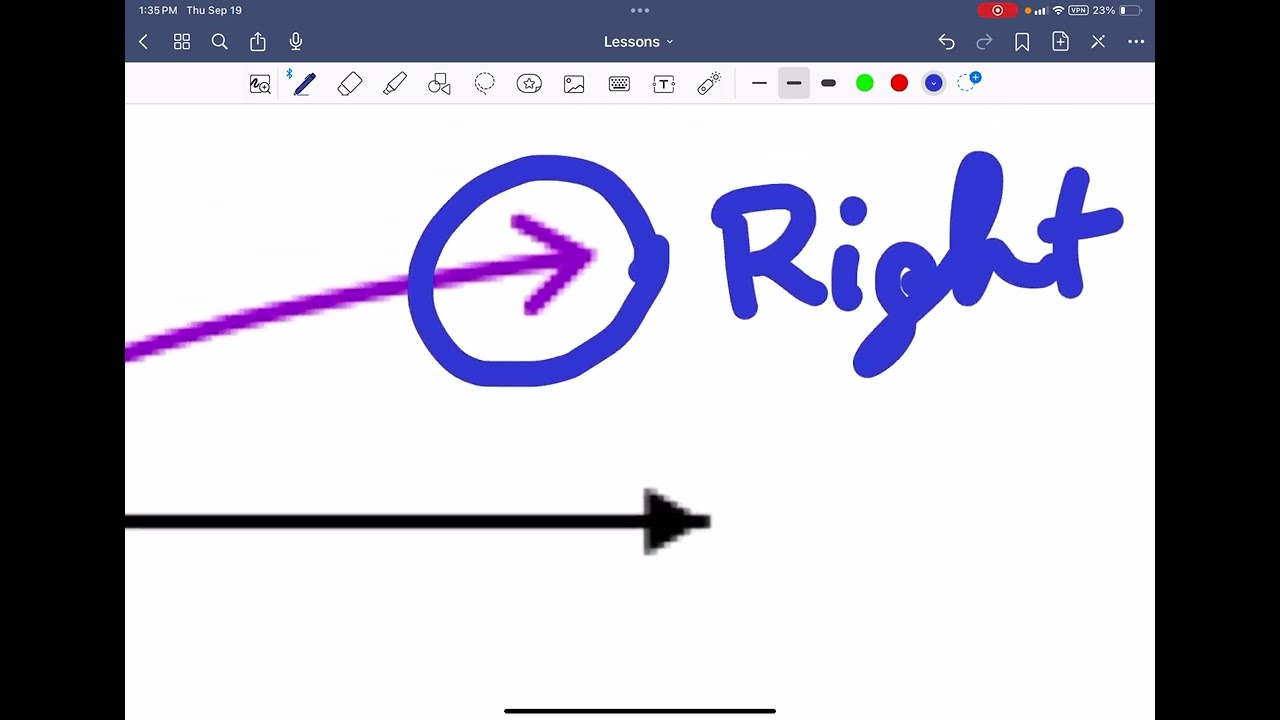Start audio recording with microphone icon
This screenshot has width=1280, height=720.
pos(296,42)
